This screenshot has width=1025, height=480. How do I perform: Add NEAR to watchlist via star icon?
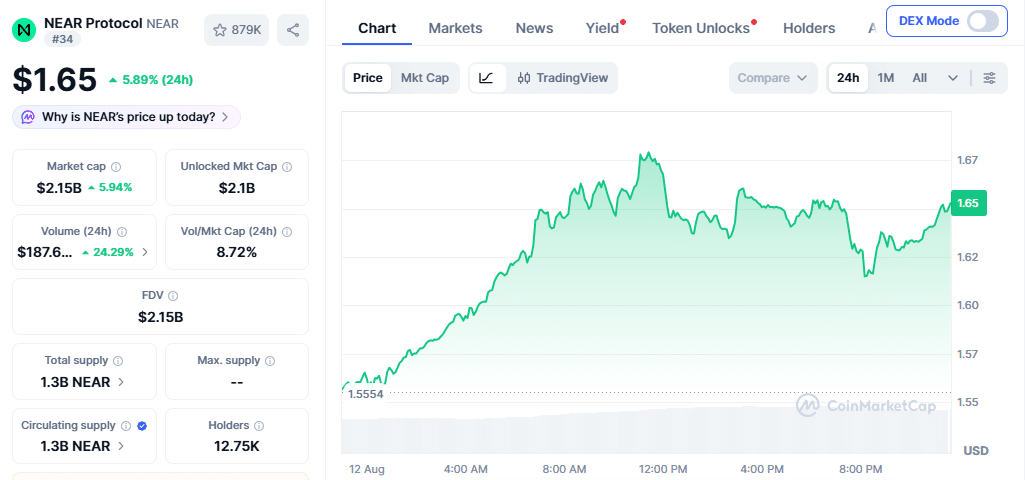click(x=220, y=30)
